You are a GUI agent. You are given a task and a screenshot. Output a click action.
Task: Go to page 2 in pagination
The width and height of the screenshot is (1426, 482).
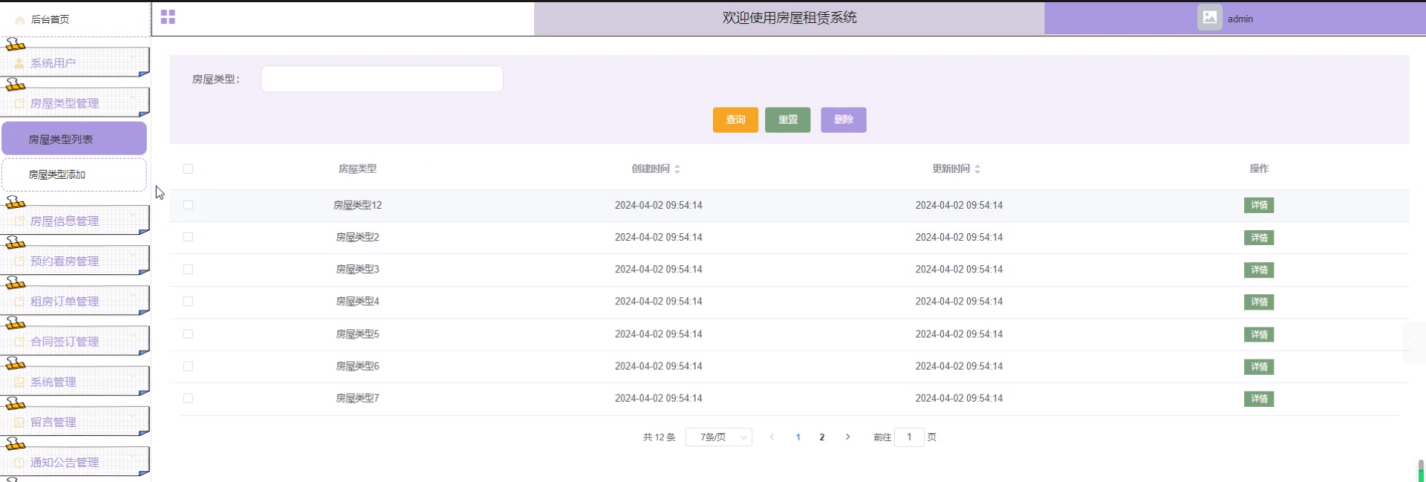822,437
